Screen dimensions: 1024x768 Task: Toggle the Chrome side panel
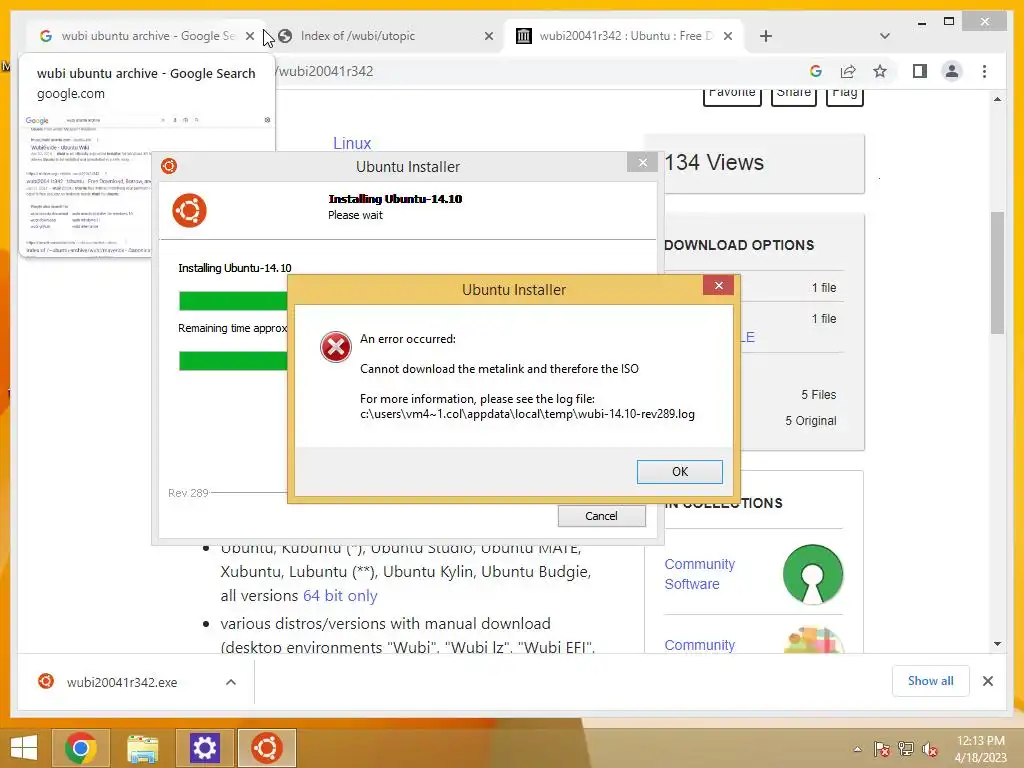(x=920, y=71)
